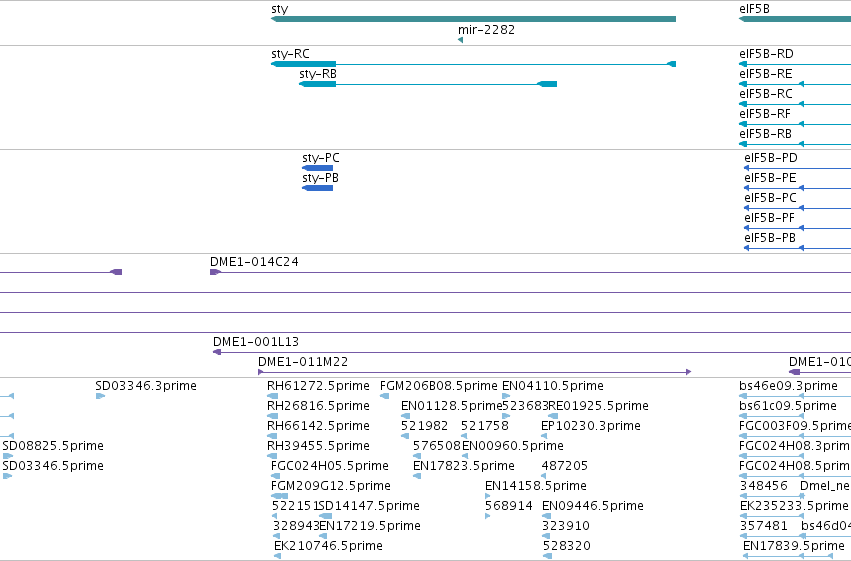Click the mir-2282 gene label
The width and height of the screenshot is (851, 561).
tap(486, 30)
